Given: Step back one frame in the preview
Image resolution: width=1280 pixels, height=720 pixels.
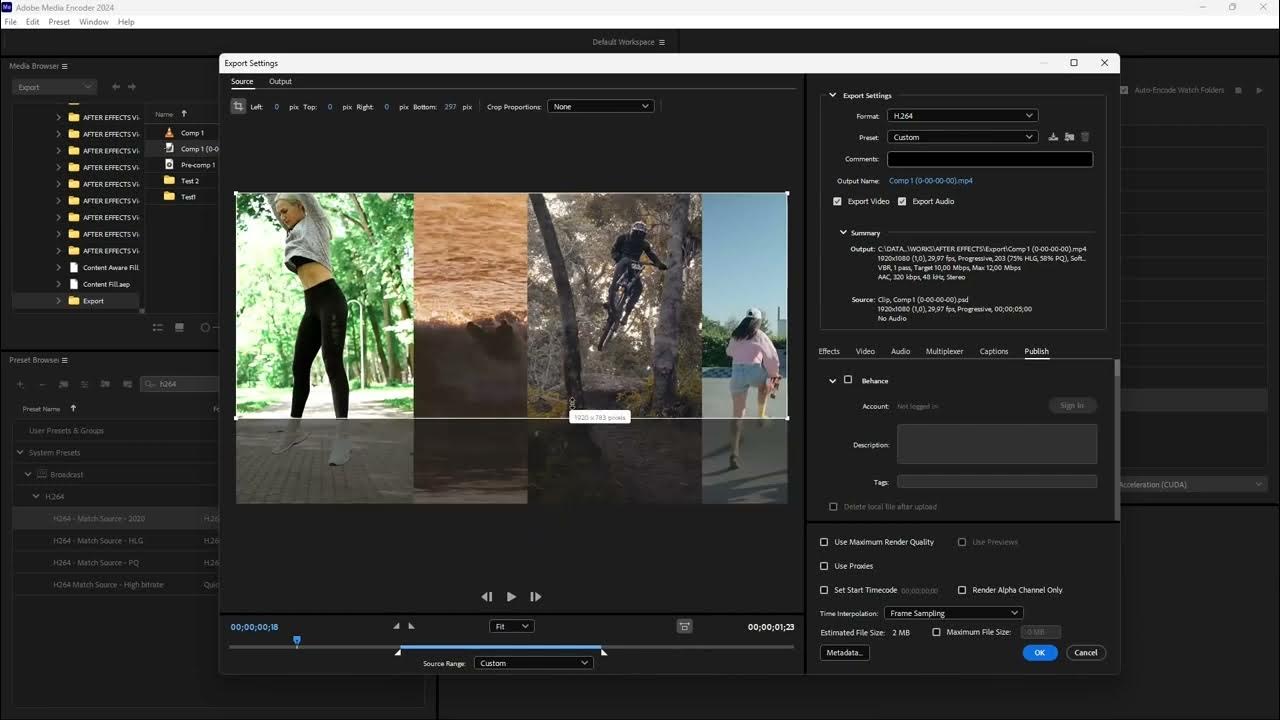Looking at the screenshot, I should pyautogui.click(x=487, y=597).
